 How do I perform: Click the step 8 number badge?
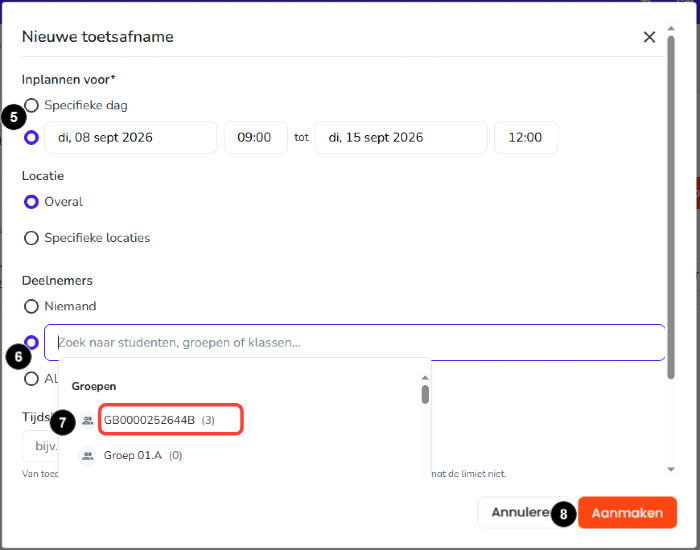(563, 514)
